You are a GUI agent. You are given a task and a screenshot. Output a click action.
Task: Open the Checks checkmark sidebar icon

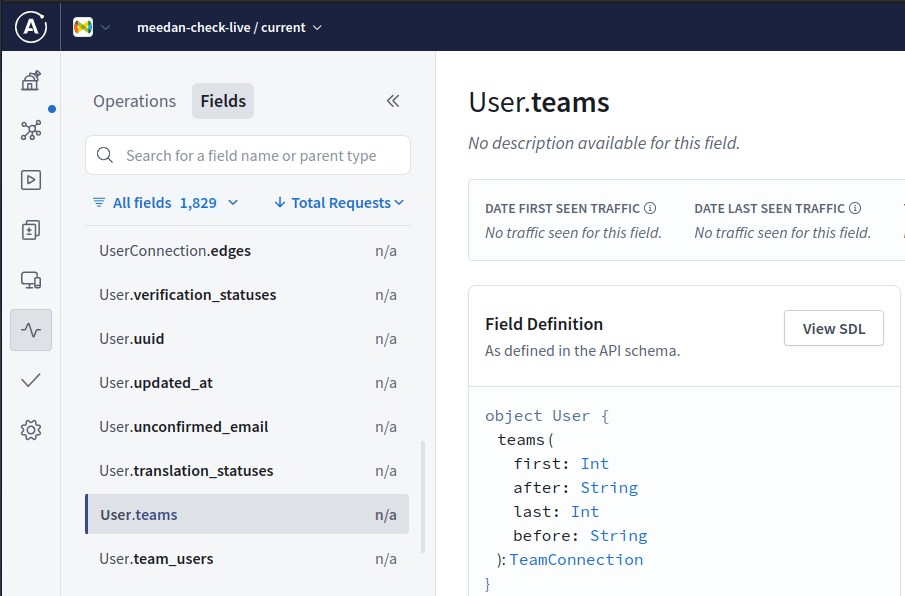click(x=31, y=380)
